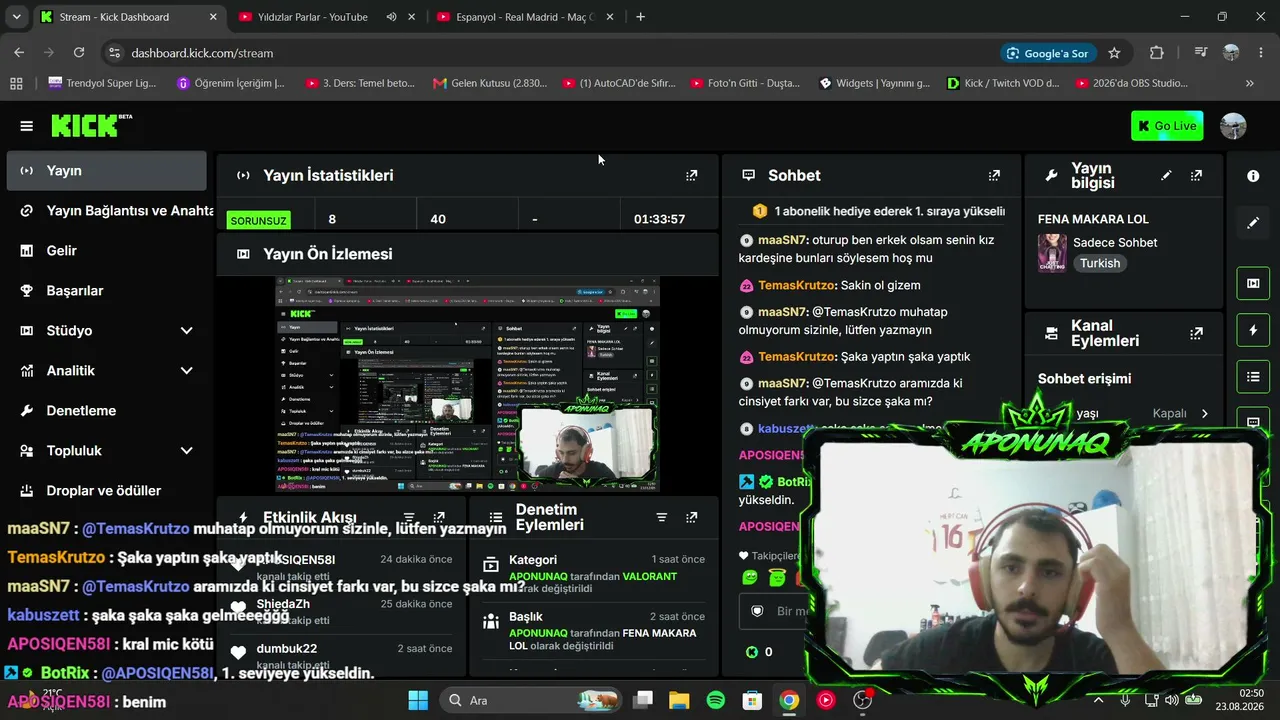
Task: Go back to previous page
Action: (x=19, y=53)
